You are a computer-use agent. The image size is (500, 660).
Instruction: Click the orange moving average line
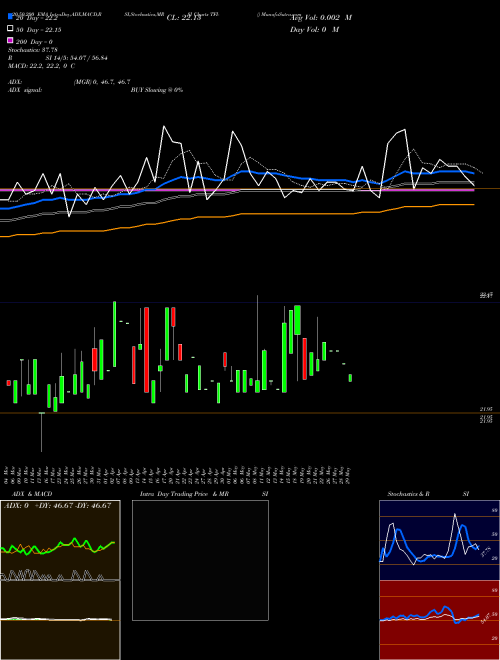[237, 220]
